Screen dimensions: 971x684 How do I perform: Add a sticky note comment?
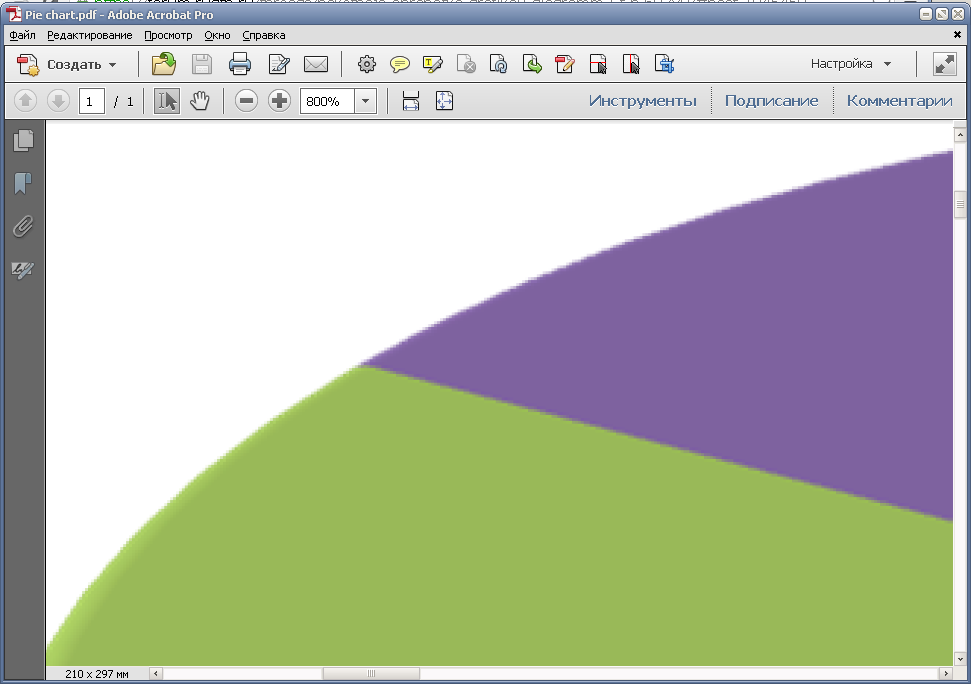[399, 64]
